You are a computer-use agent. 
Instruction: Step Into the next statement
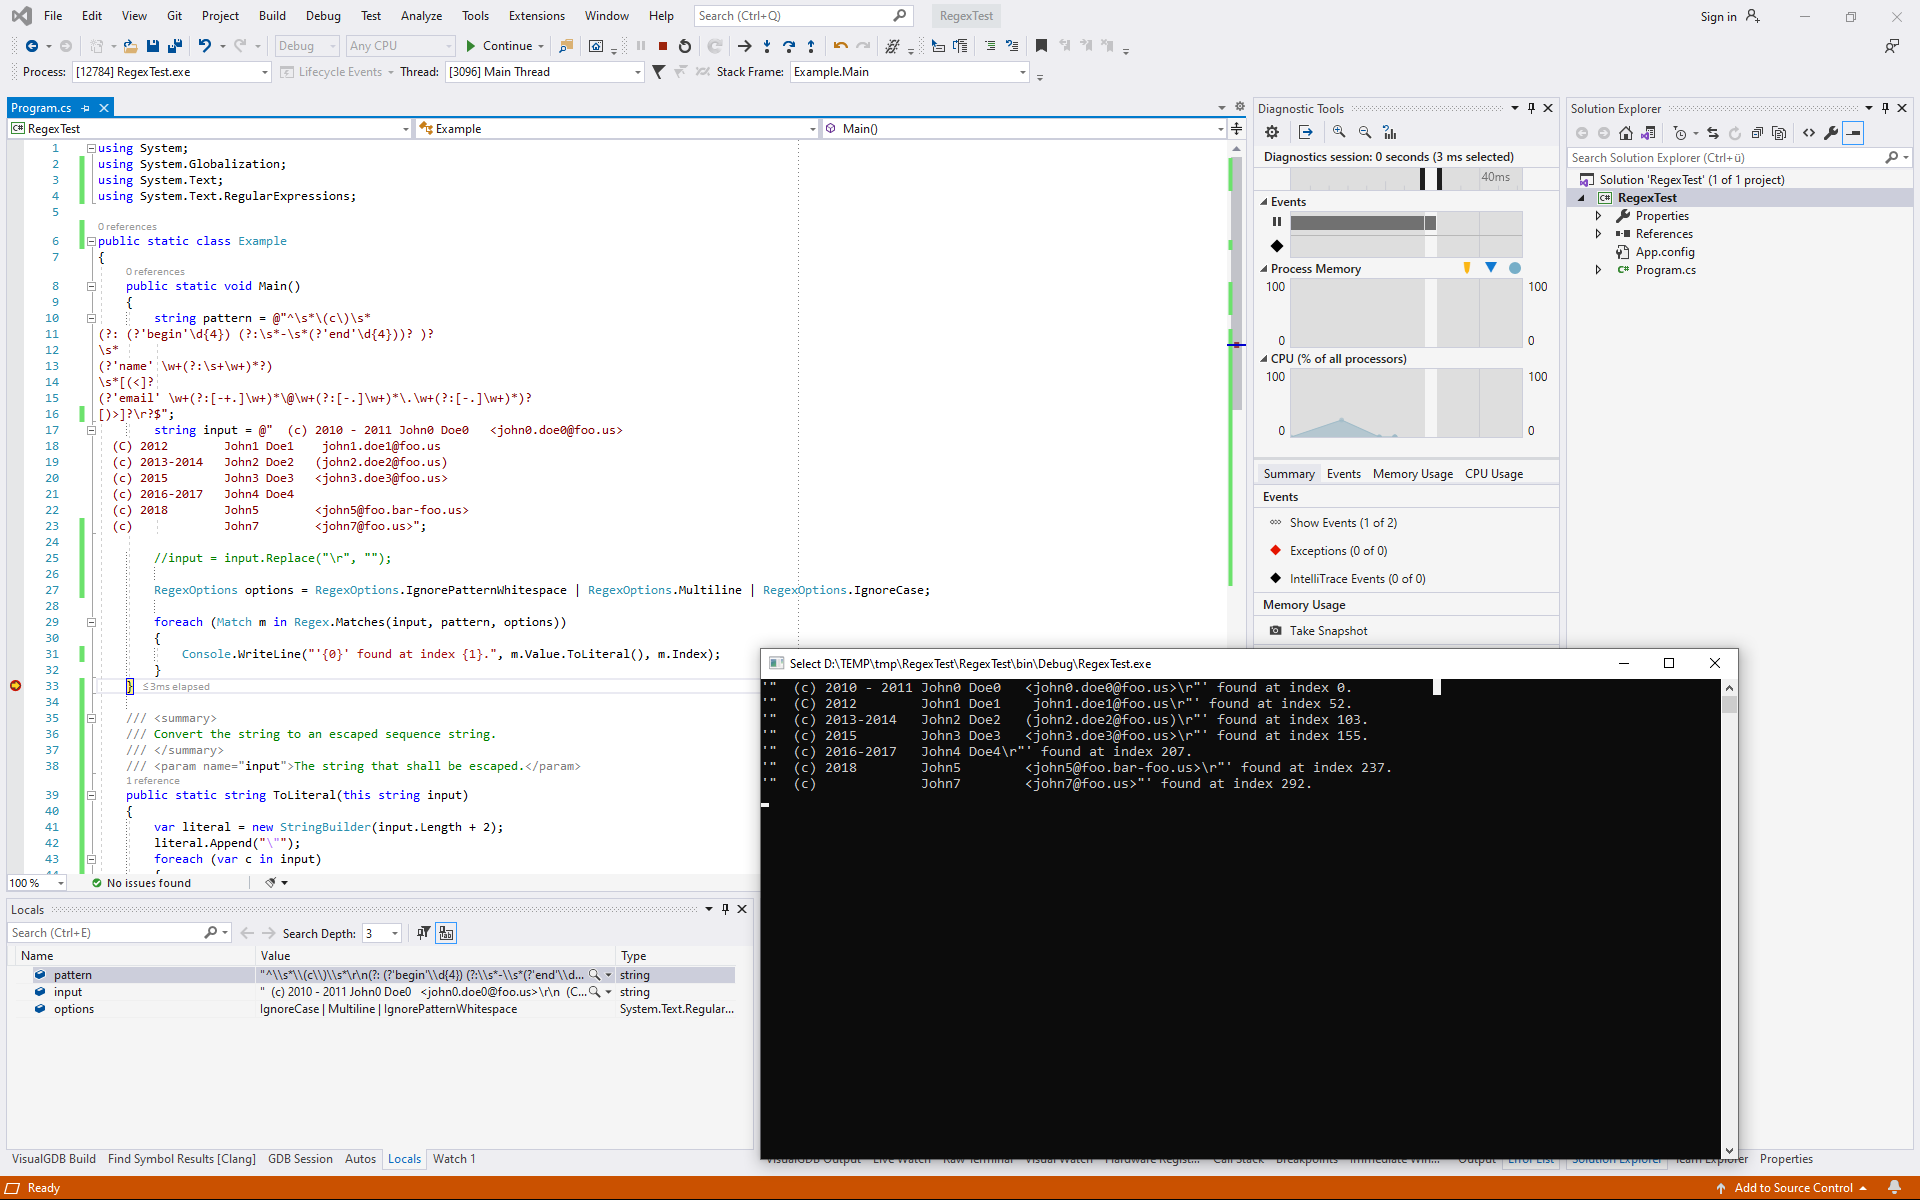767,46
